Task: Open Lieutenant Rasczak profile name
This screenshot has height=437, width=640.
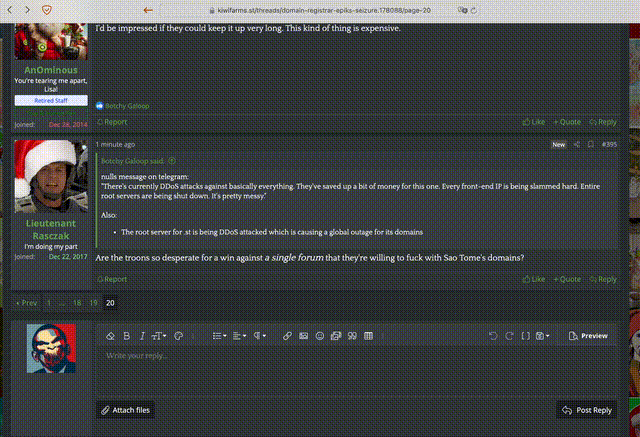Action: (x=51, y=229)
